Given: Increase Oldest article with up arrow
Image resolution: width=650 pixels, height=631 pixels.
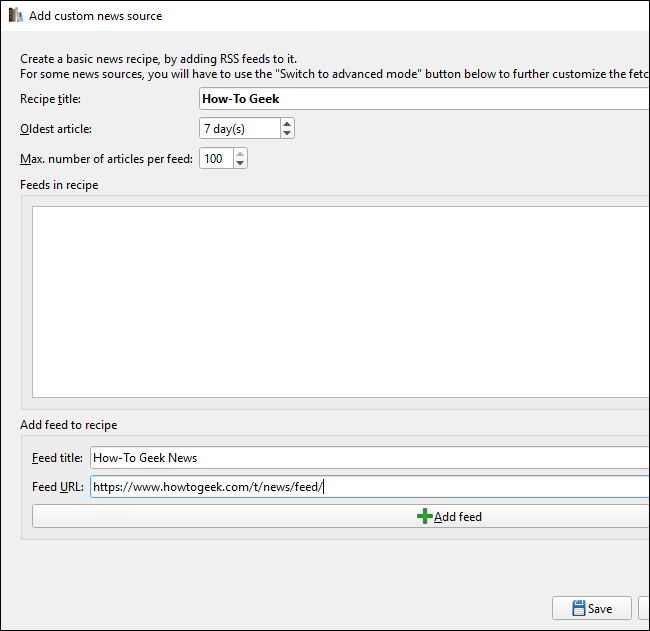Looking at the screenshot, I should (x=287, y=124).
